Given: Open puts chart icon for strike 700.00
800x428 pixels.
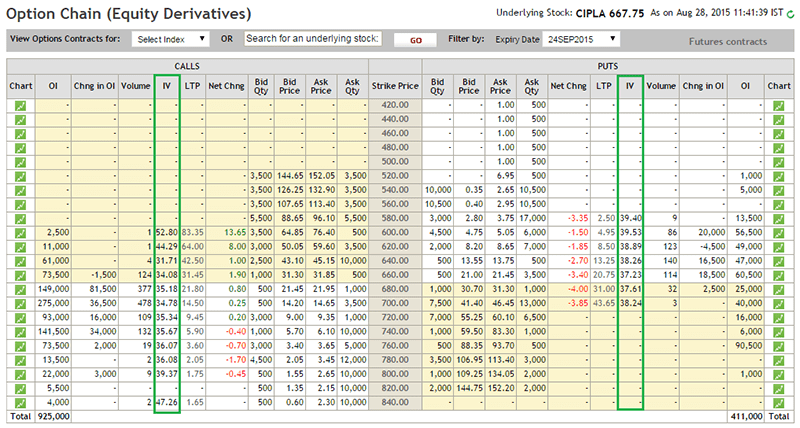Looking at the screenshot, I should (x=779, y=304).
